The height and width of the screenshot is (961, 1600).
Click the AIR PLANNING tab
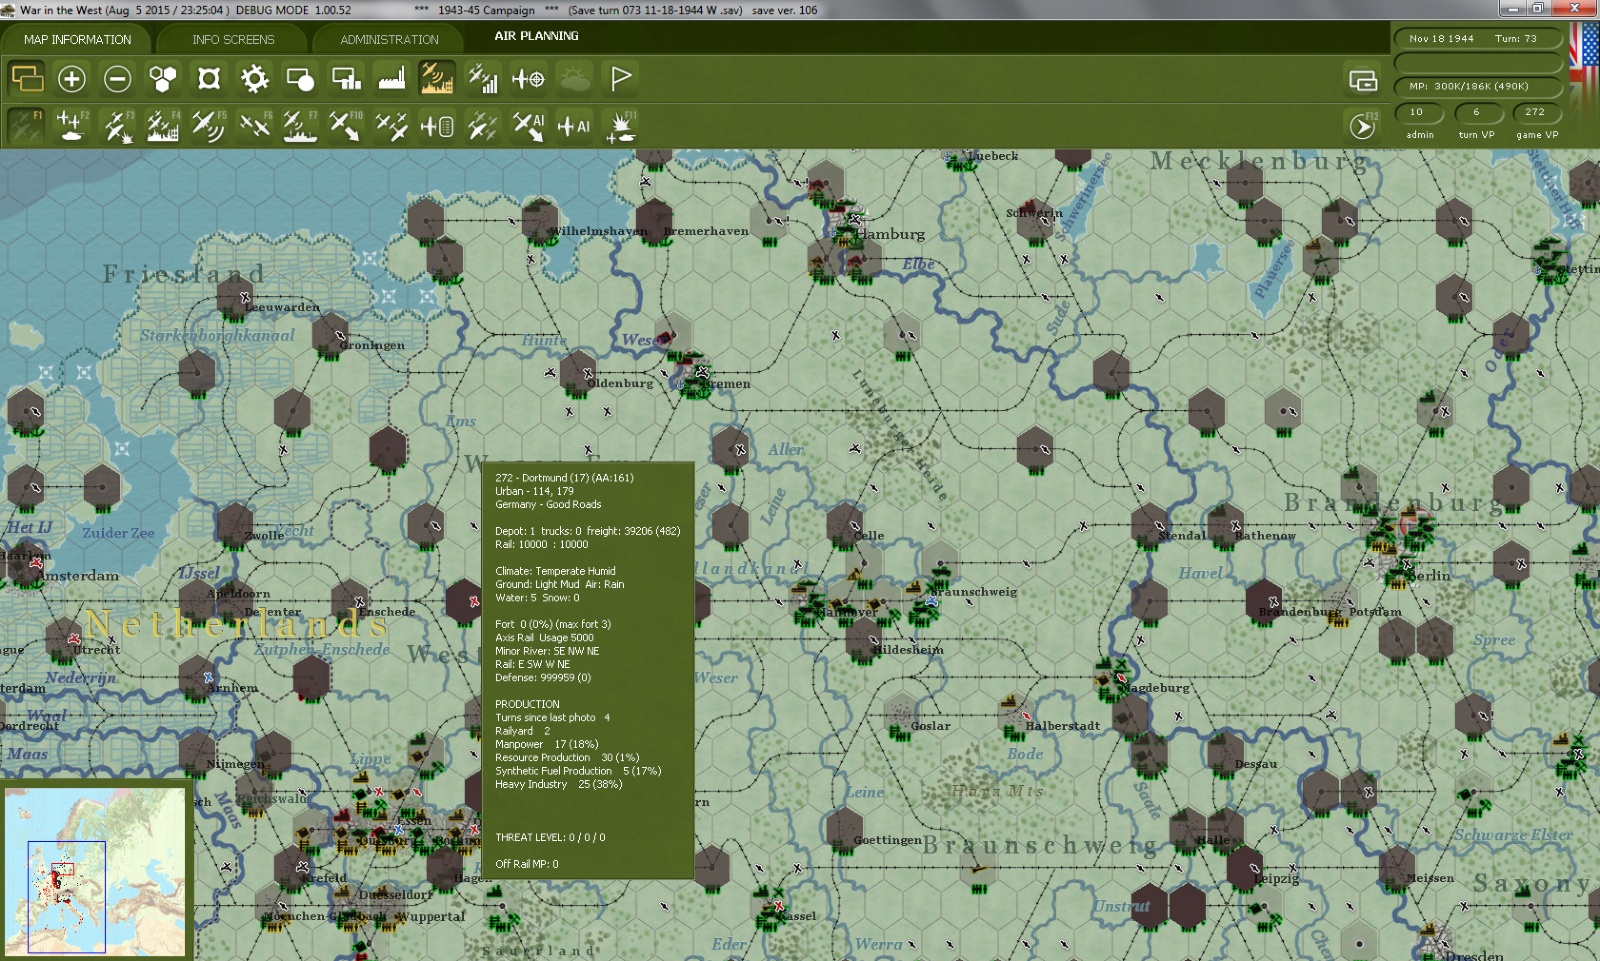pyautogui.click(x=536, y=36)
